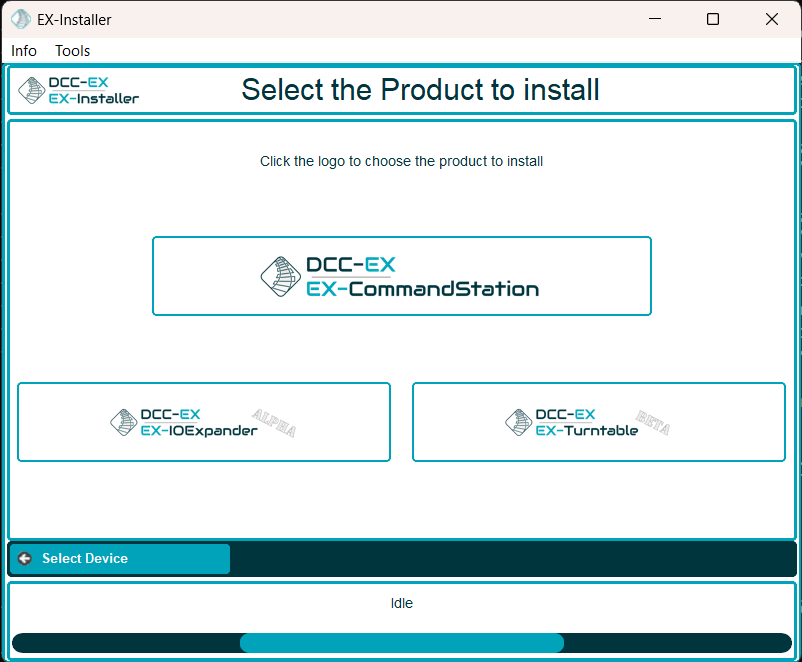Click the Idle status label
This screenshot has width=802, height=662.
pyautogui.click(x=401, y=603)
